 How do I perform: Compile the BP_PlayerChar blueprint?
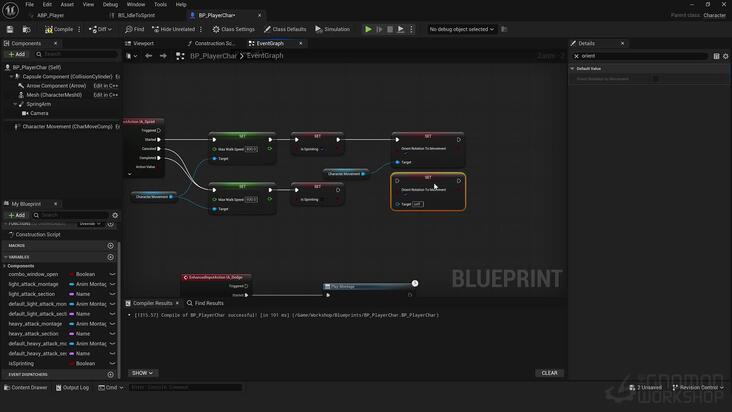[x=59, y=29]
